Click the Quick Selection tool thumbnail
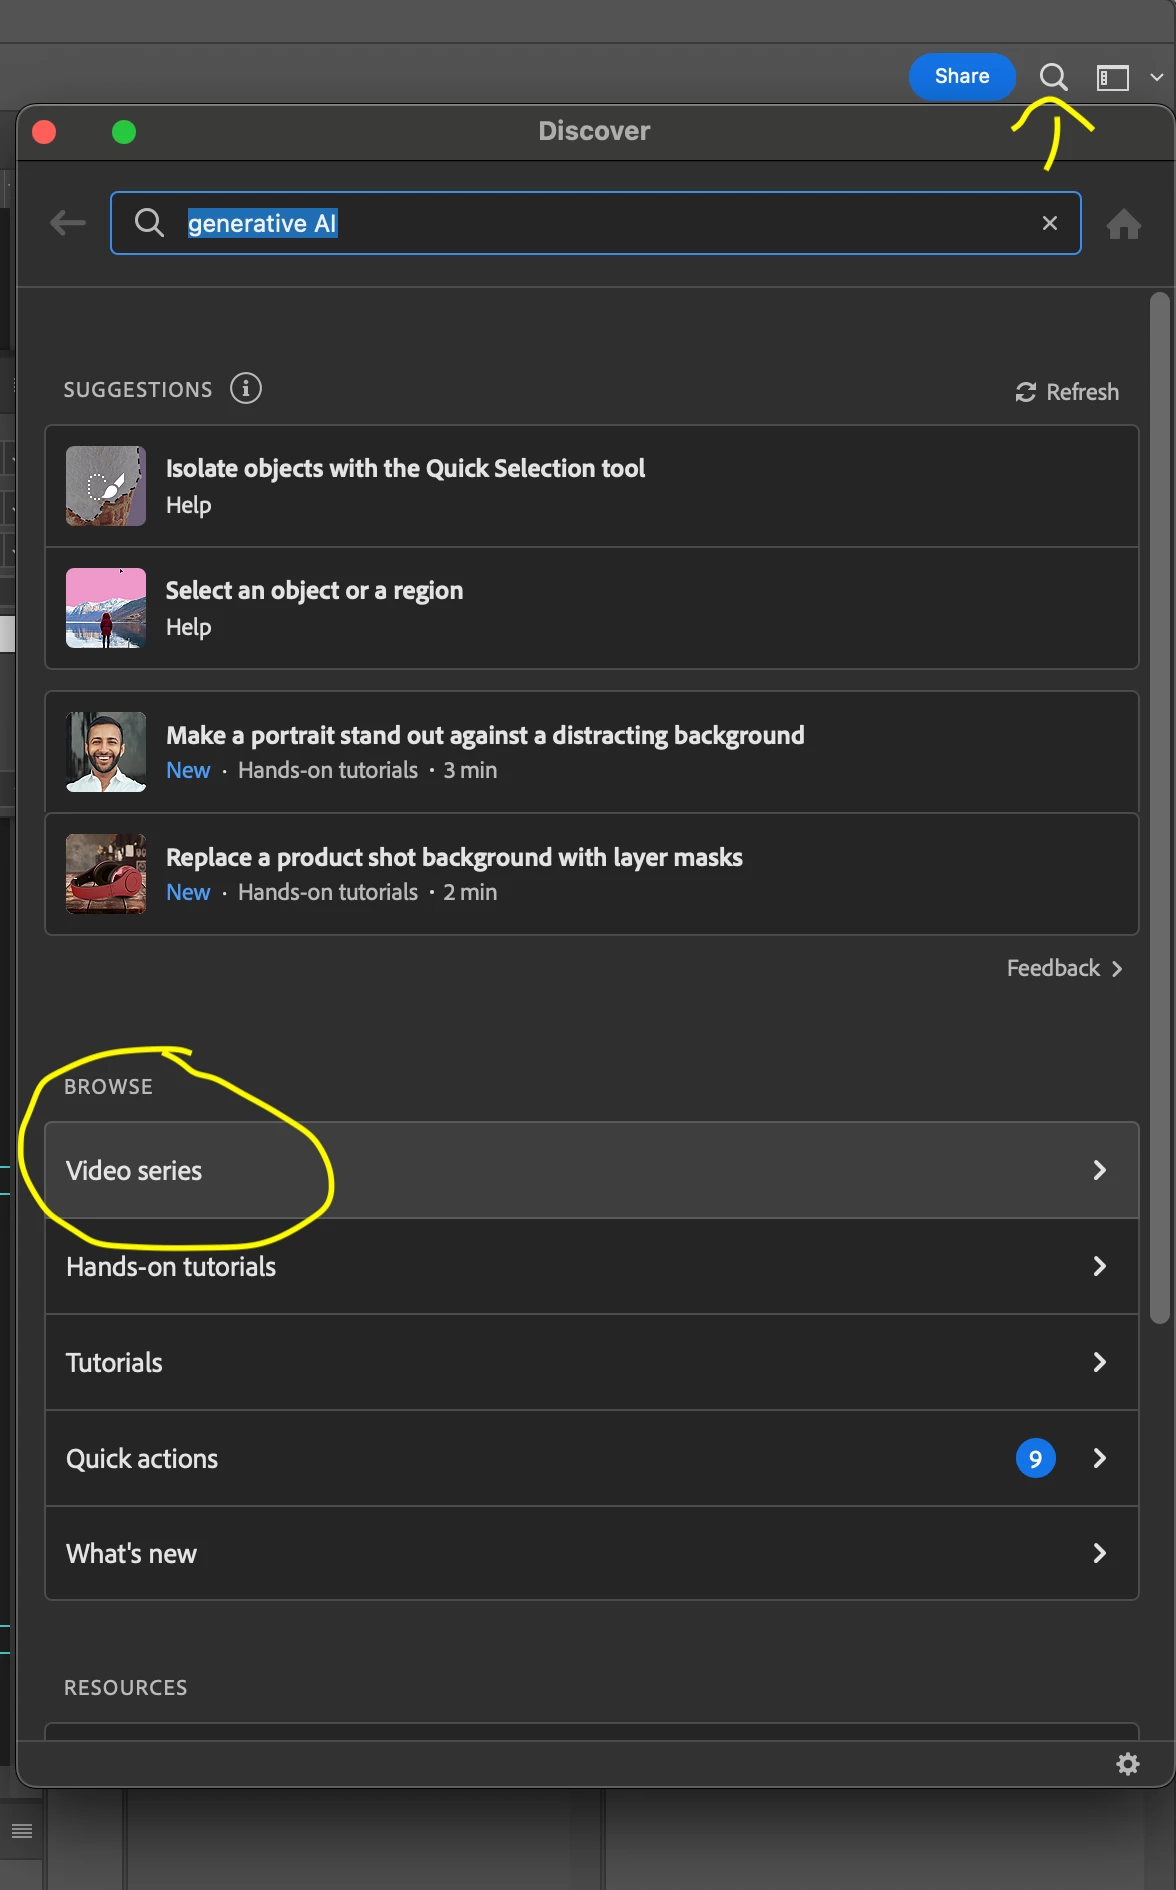The image size is (1176, 1890). [106, 486]
